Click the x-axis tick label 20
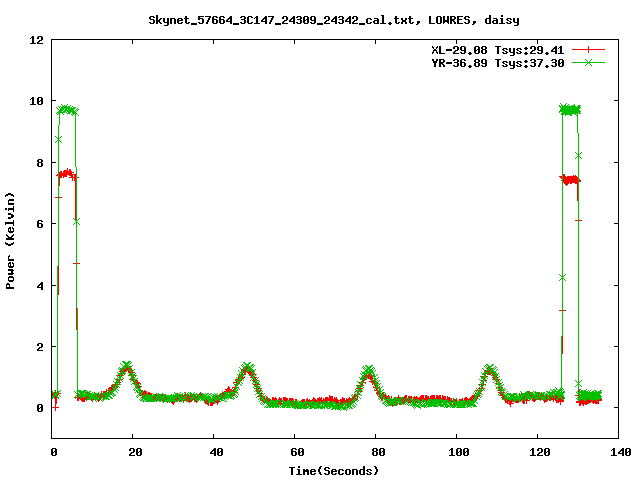The height and width of the screenshot is (480, 640). [x=135, y=452]
